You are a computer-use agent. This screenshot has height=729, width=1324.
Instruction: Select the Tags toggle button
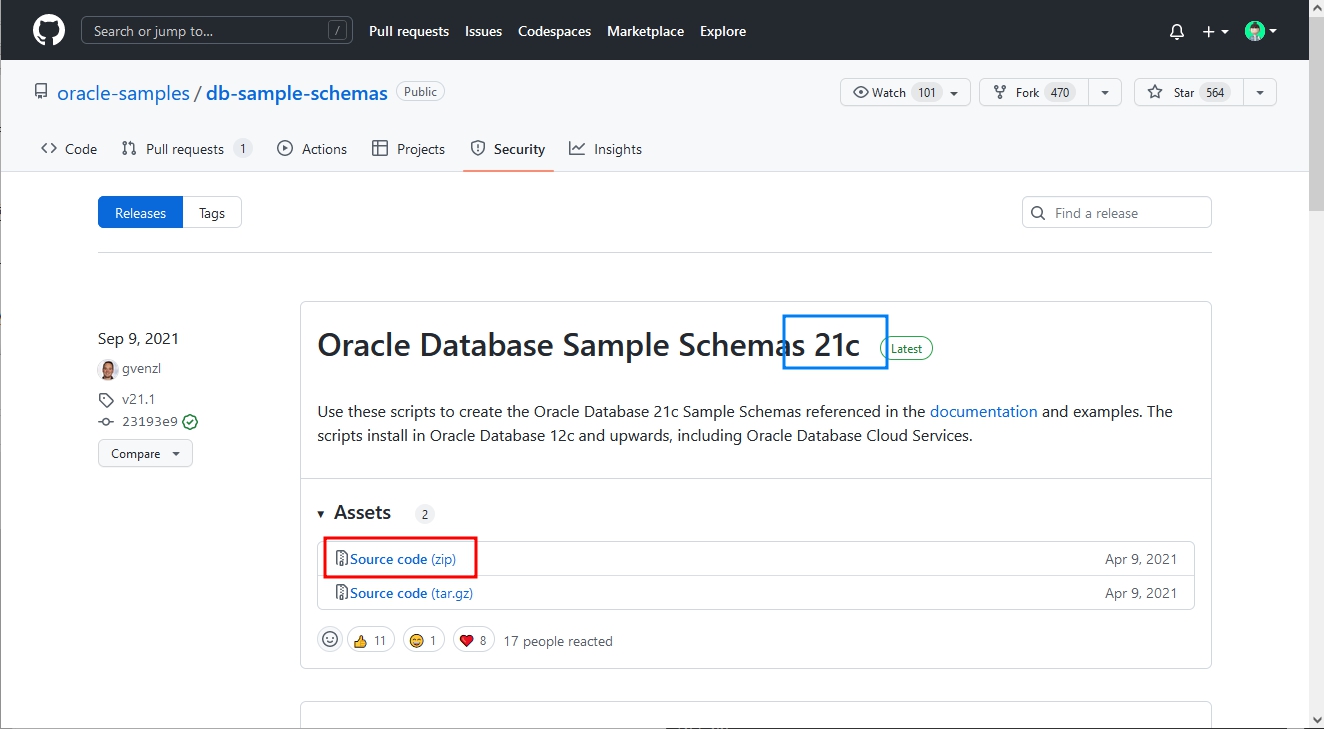[212, 213]
